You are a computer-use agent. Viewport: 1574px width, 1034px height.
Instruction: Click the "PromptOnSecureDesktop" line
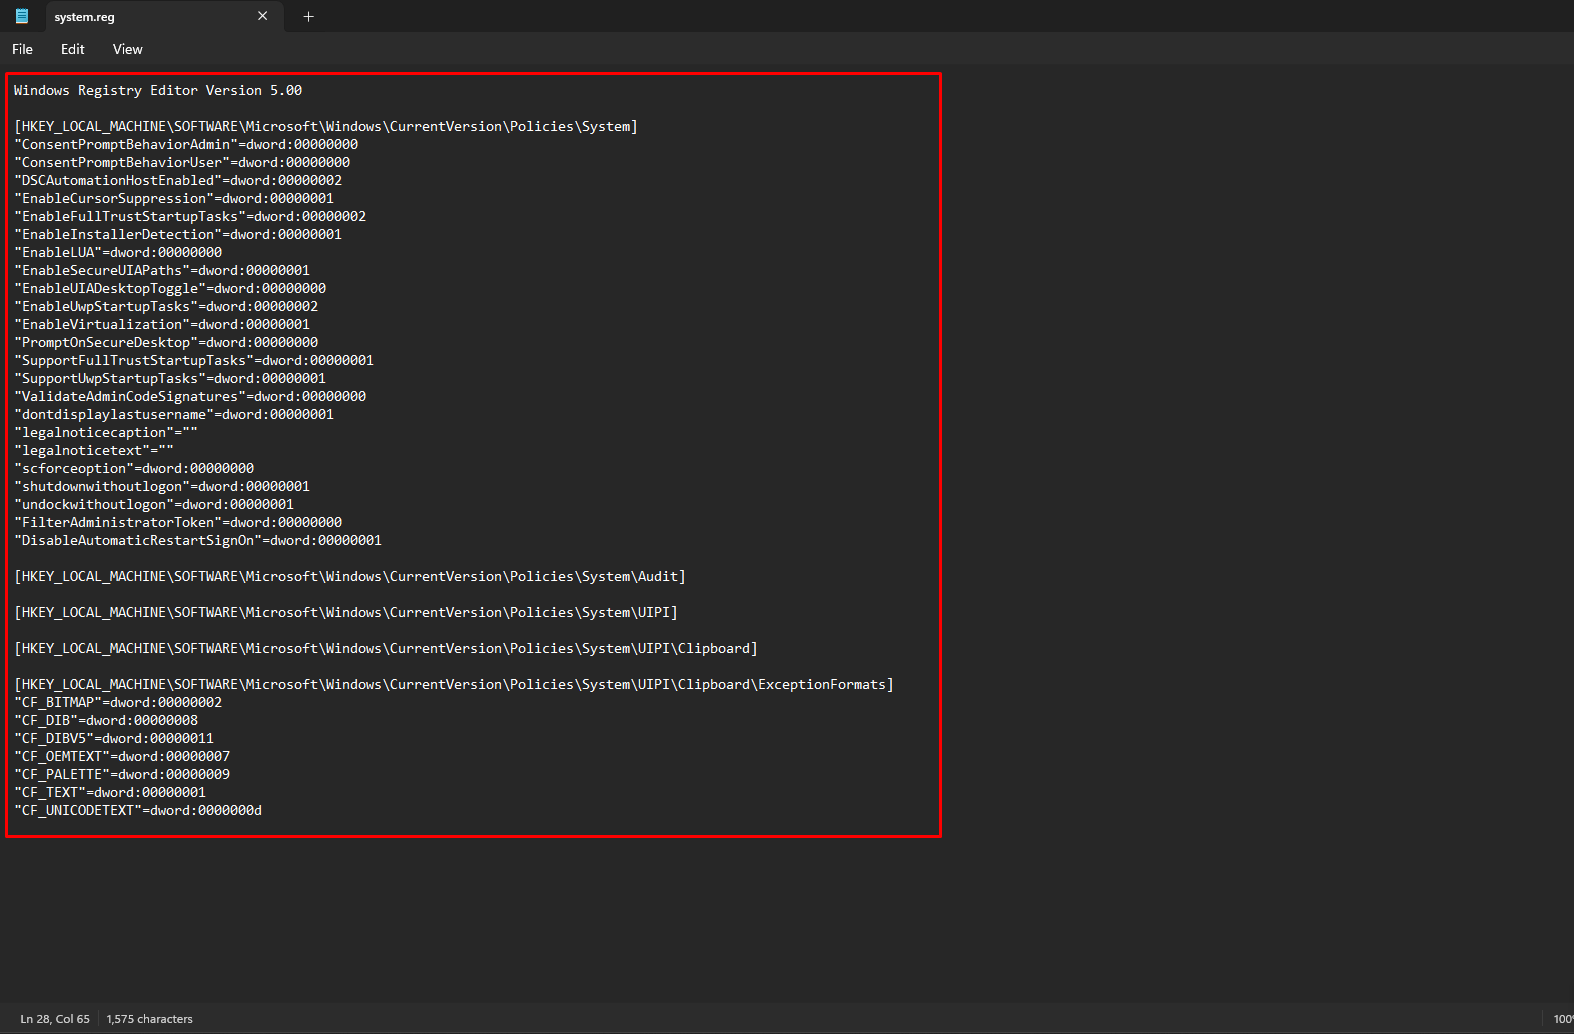click(166, 342)
